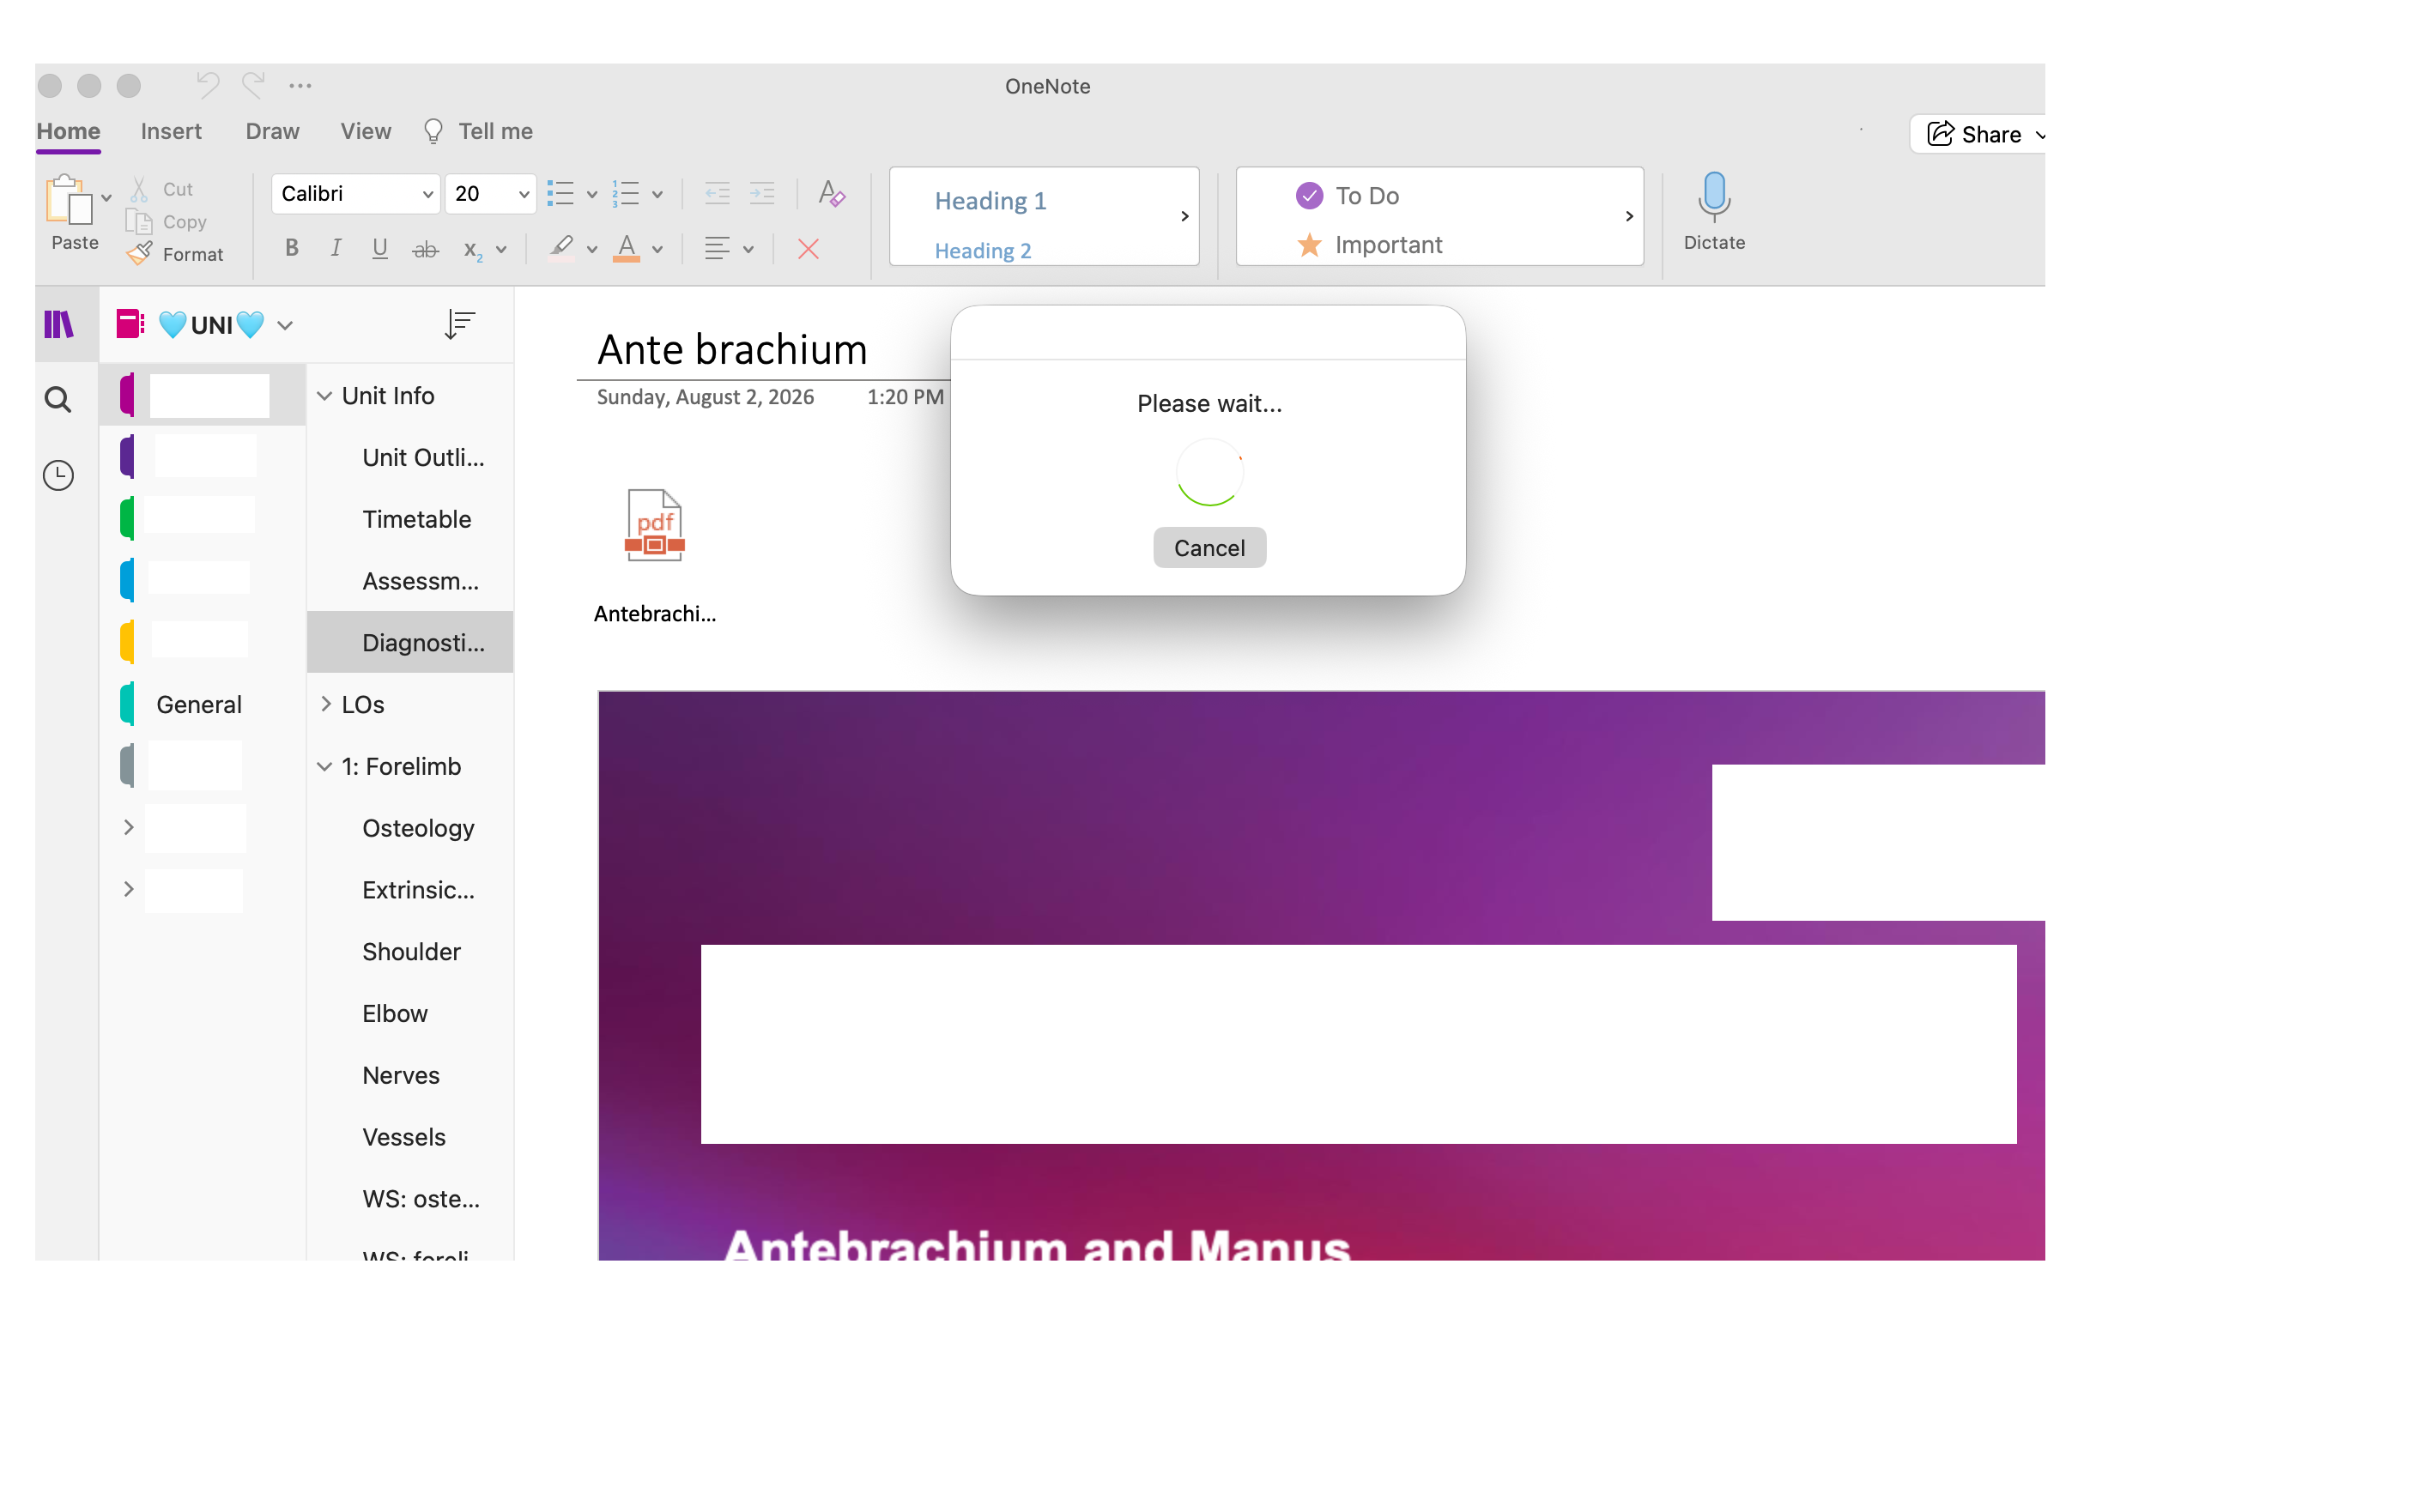This screenshot has width=2417, height=1512.
Task: Apply the font color swatch
Action: [x=627, y=248]
